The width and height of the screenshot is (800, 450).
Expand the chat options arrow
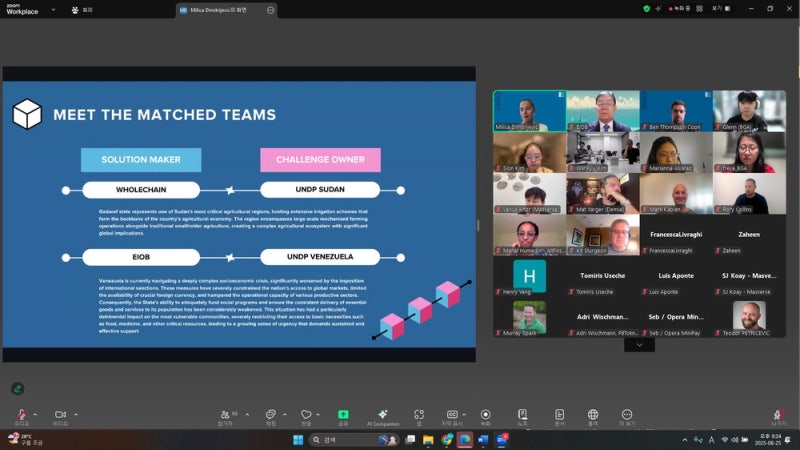(285, 414)
